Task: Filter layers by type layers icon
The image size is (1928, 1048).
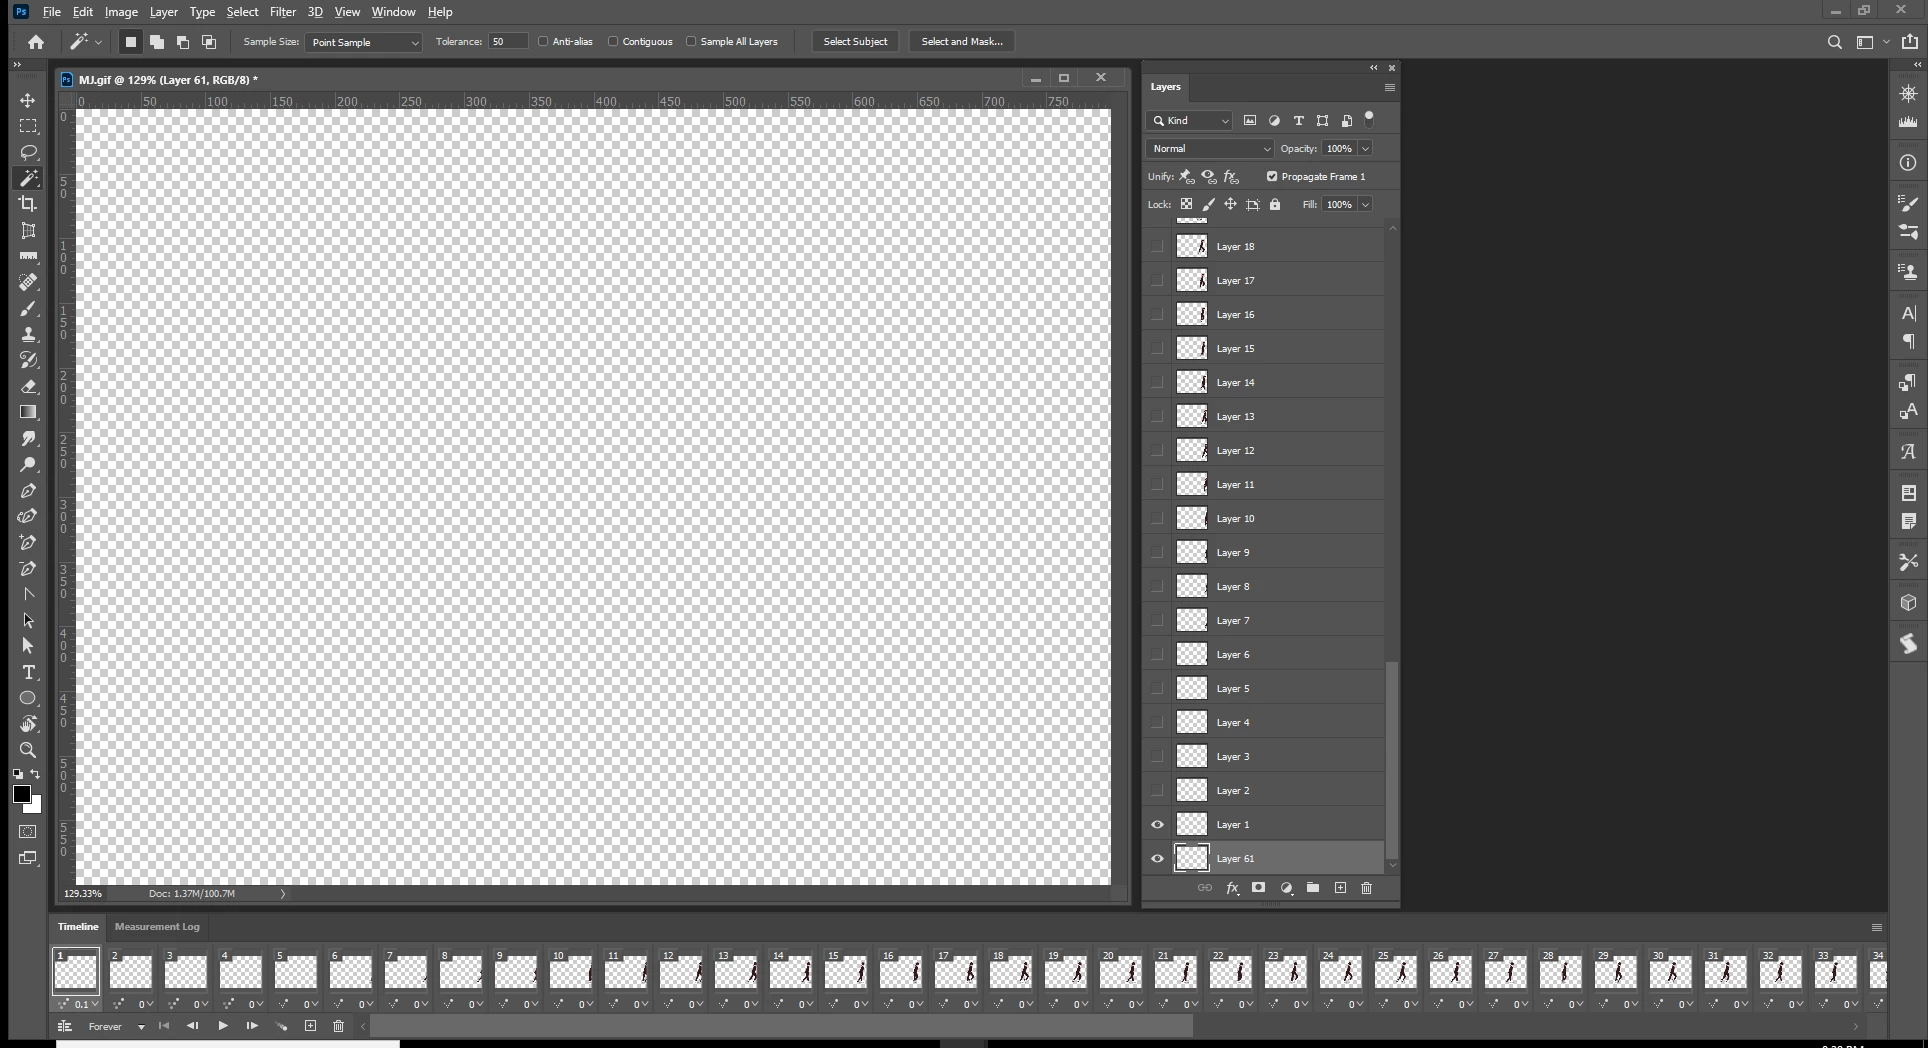Action: 1298,120
